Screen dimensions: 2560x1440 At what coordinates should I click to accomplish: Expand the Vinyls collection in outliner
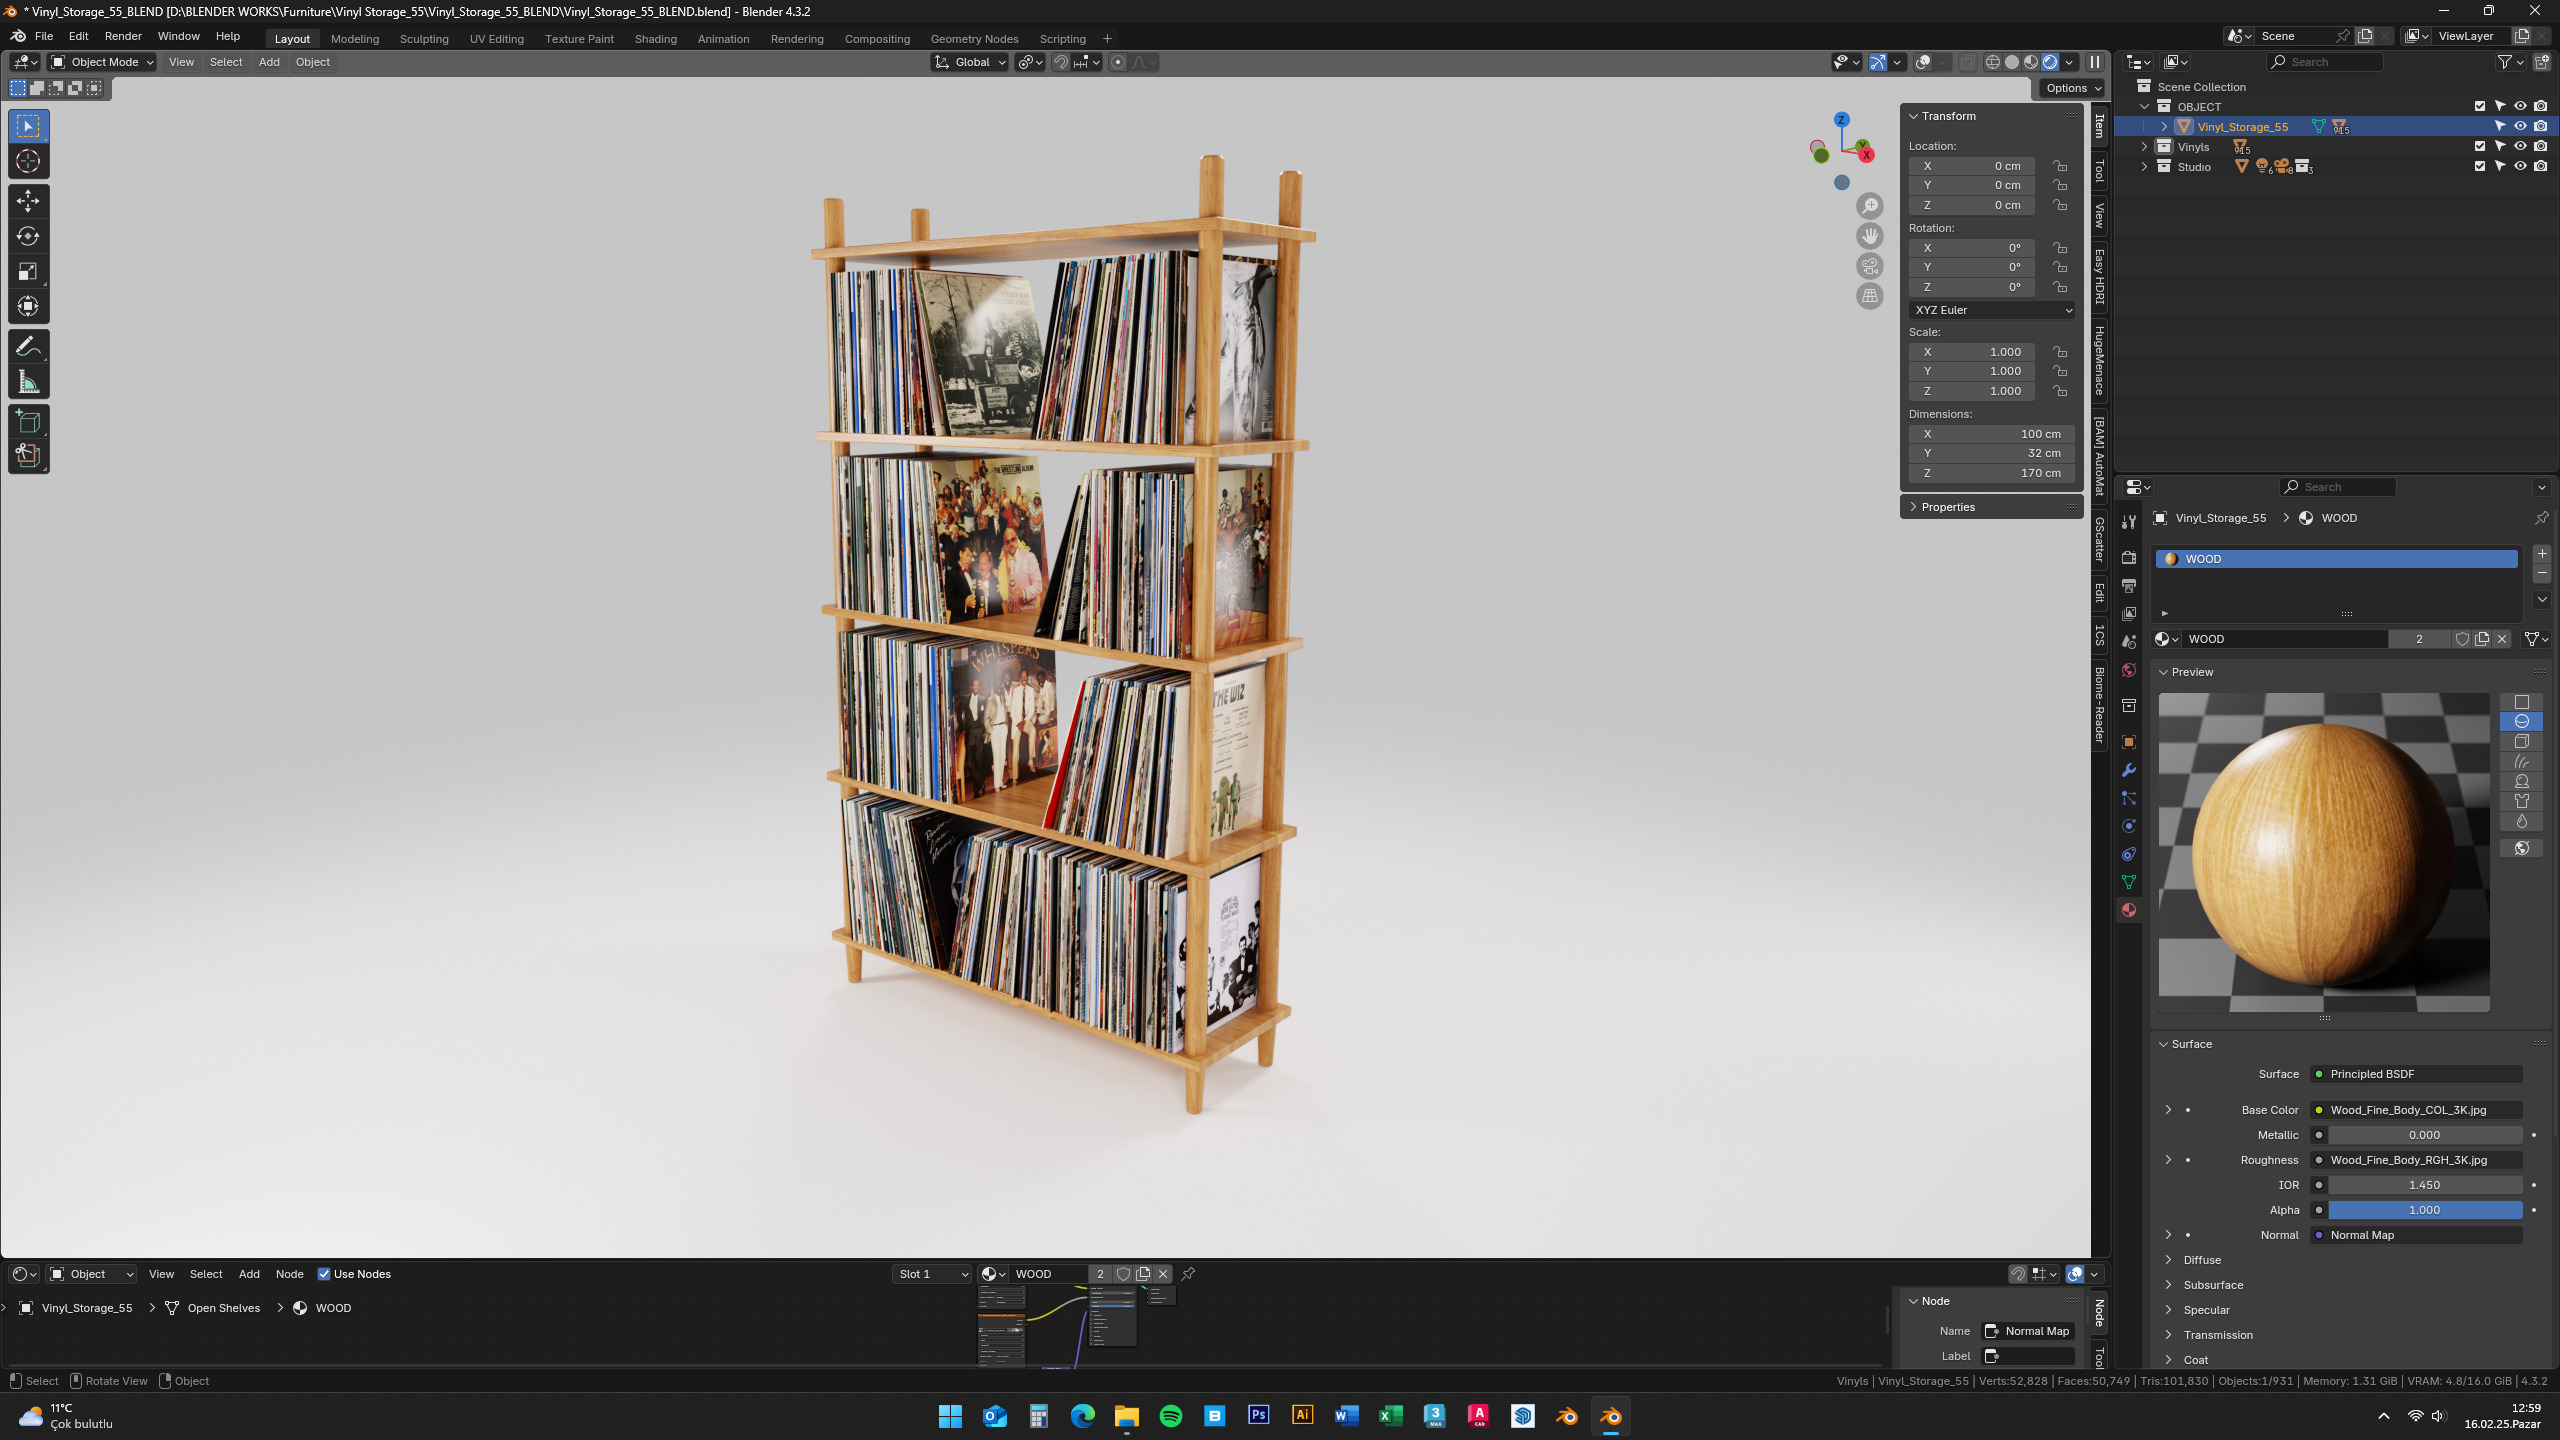[x=2144, y=147]
